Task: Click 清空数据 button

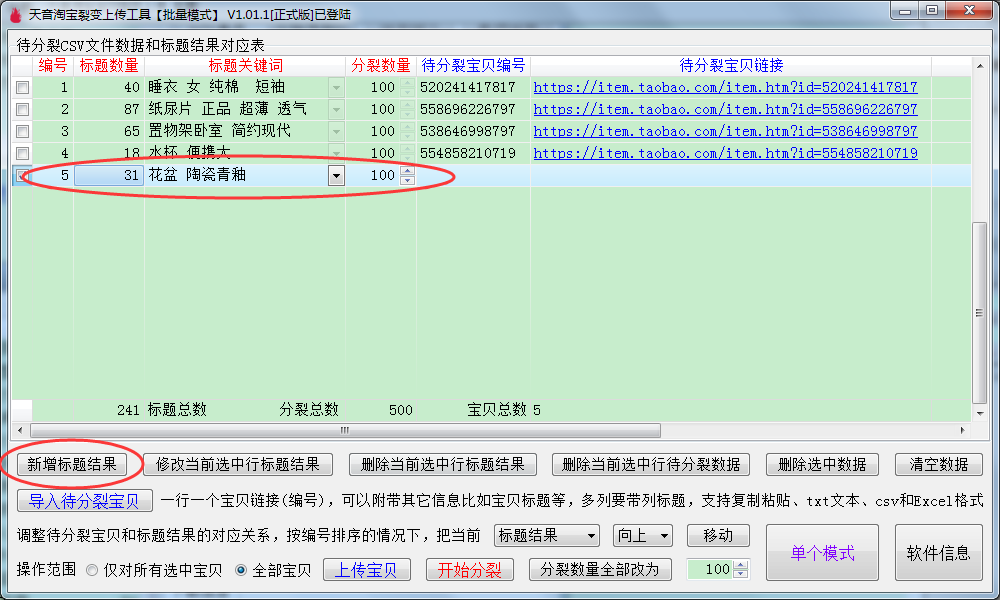Action: tap(938, 465)
